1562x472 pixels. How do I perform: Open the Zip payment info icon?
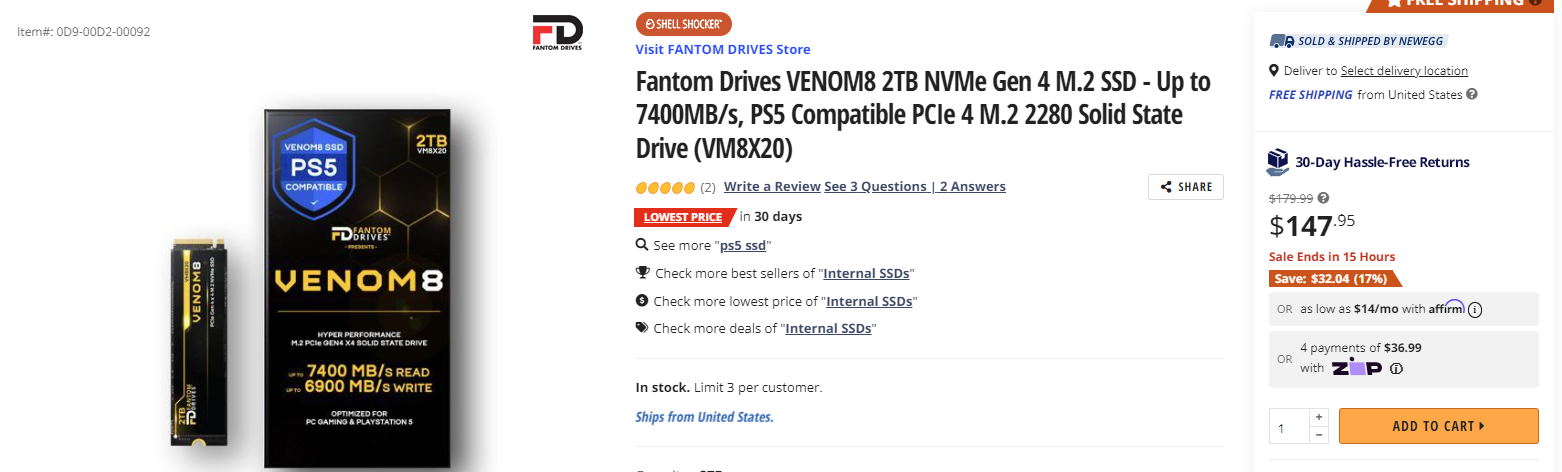[1397, 368]
